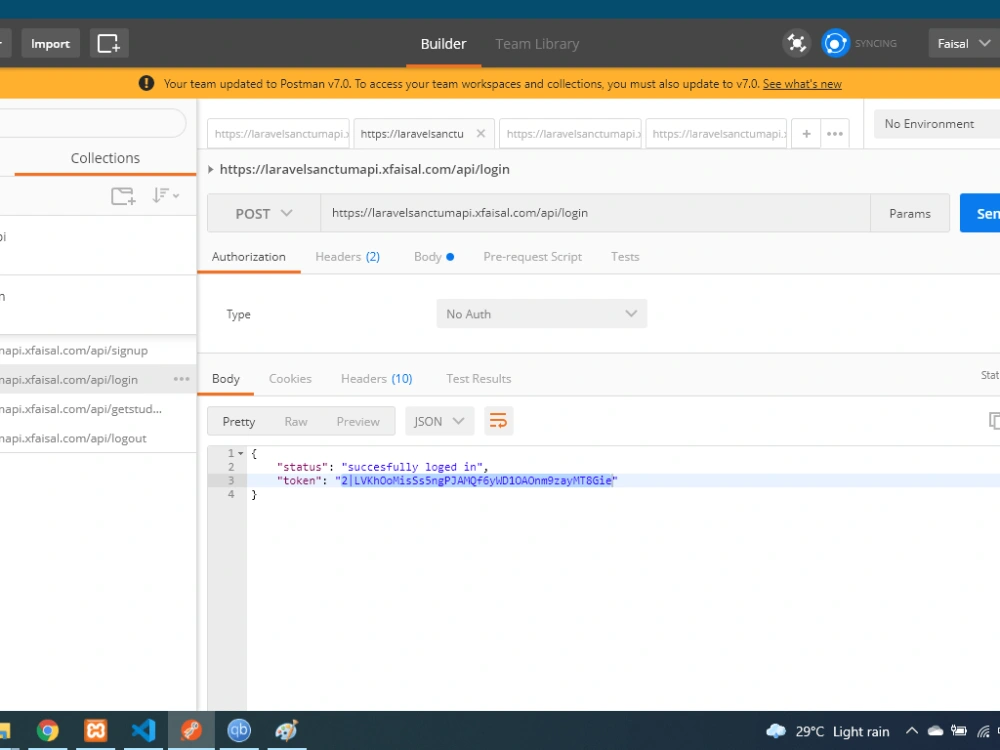Click the Wi-Fi network tray icon
Screen dimensions: 1000x750
pos(983,732)
